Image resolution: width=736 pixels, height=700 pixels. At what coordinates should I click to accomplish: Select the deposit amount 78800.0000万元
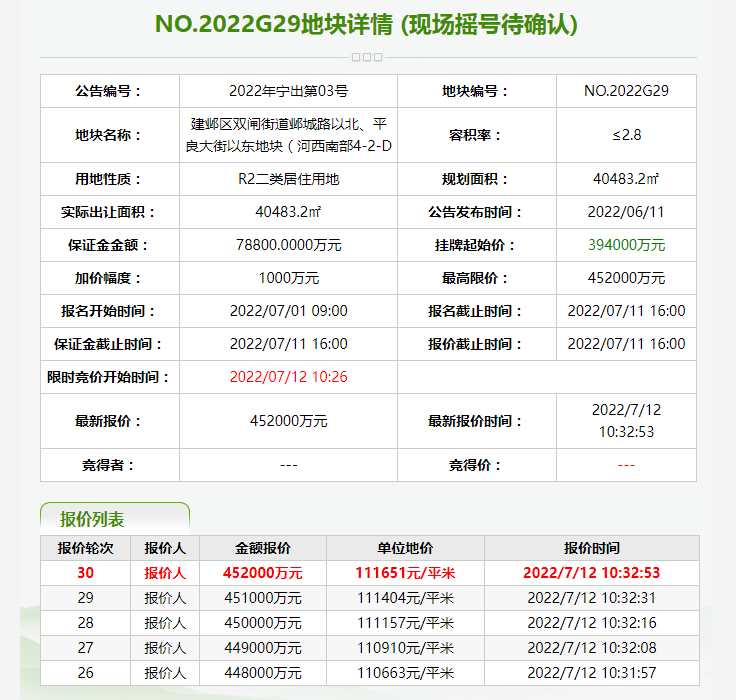pos(289,245)
